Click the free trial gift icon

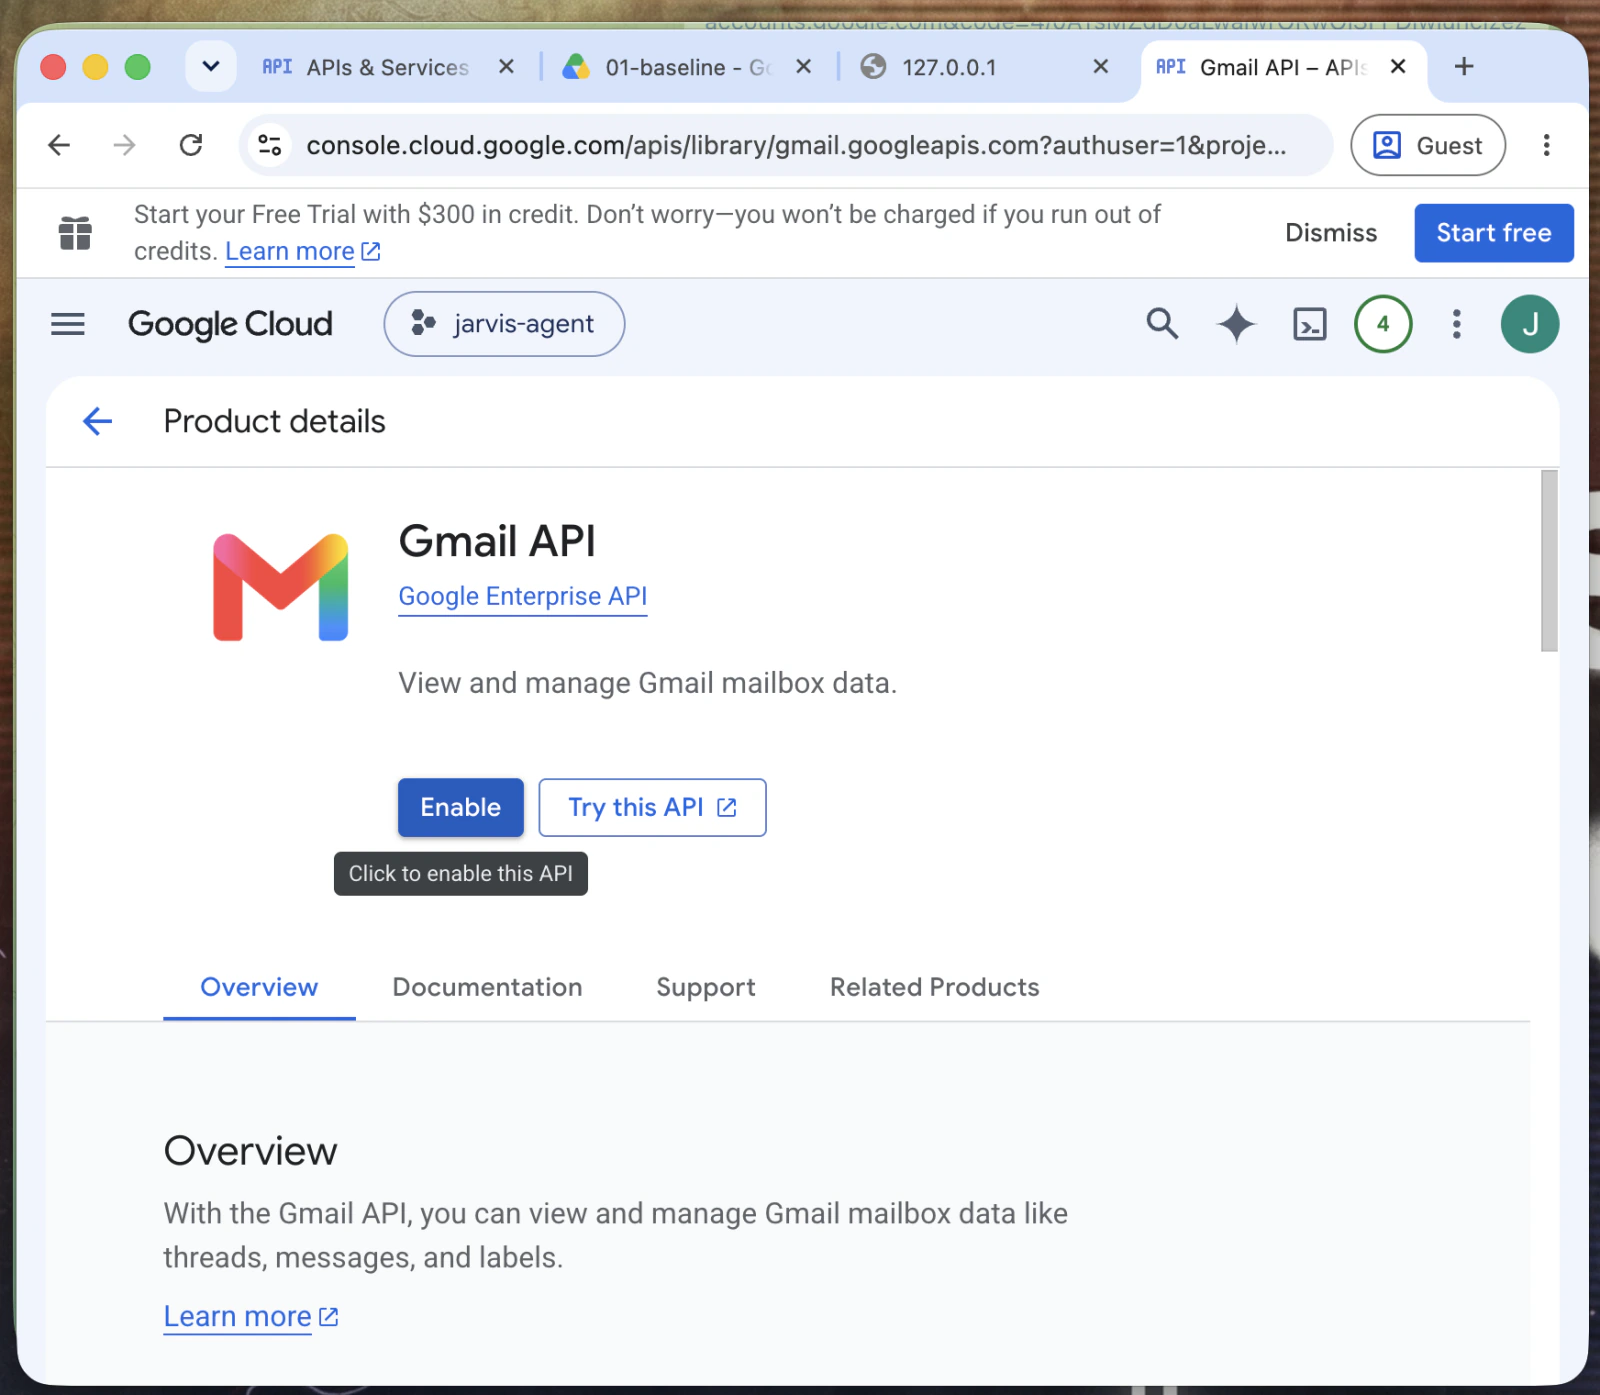click(x=75, y=233)
